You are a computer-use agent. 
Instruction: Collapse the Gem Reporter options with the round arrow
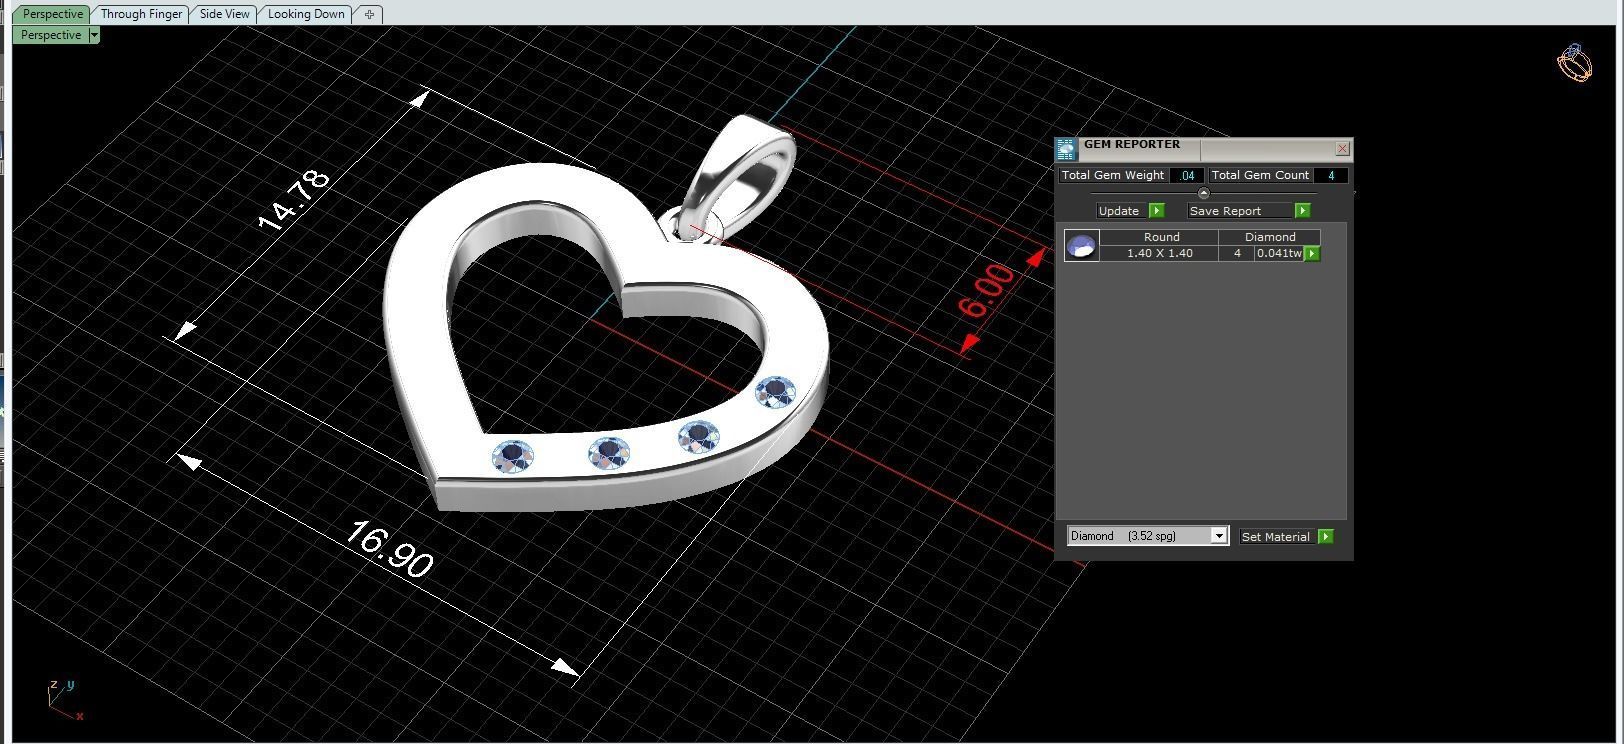[x=1203, y=193]
